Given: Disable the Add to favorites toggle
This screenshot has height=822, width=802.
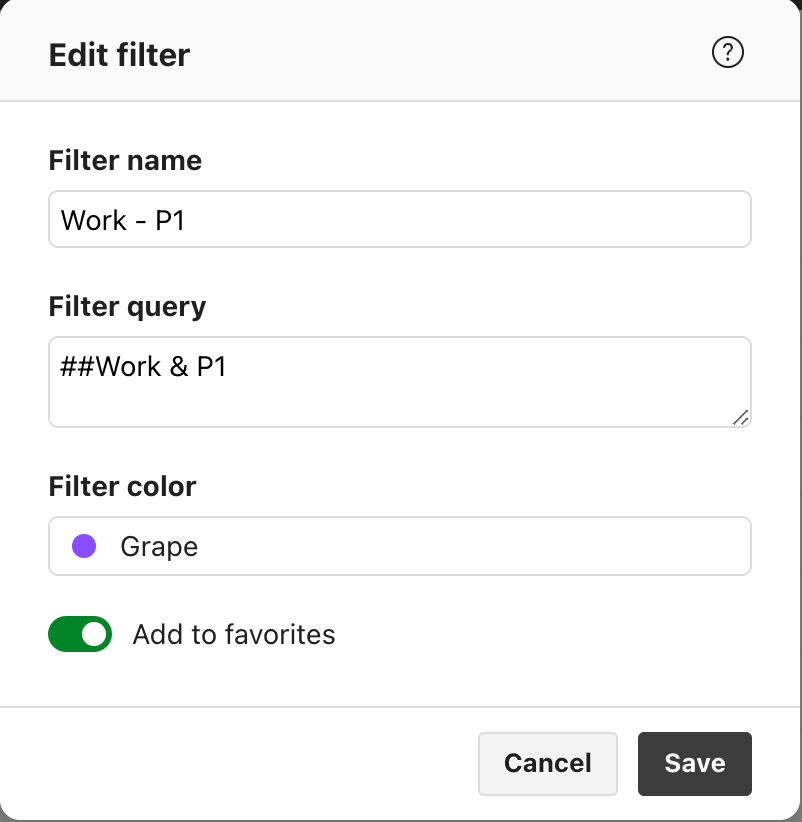Looking at the screenshot, I should (x=80, y=634).
